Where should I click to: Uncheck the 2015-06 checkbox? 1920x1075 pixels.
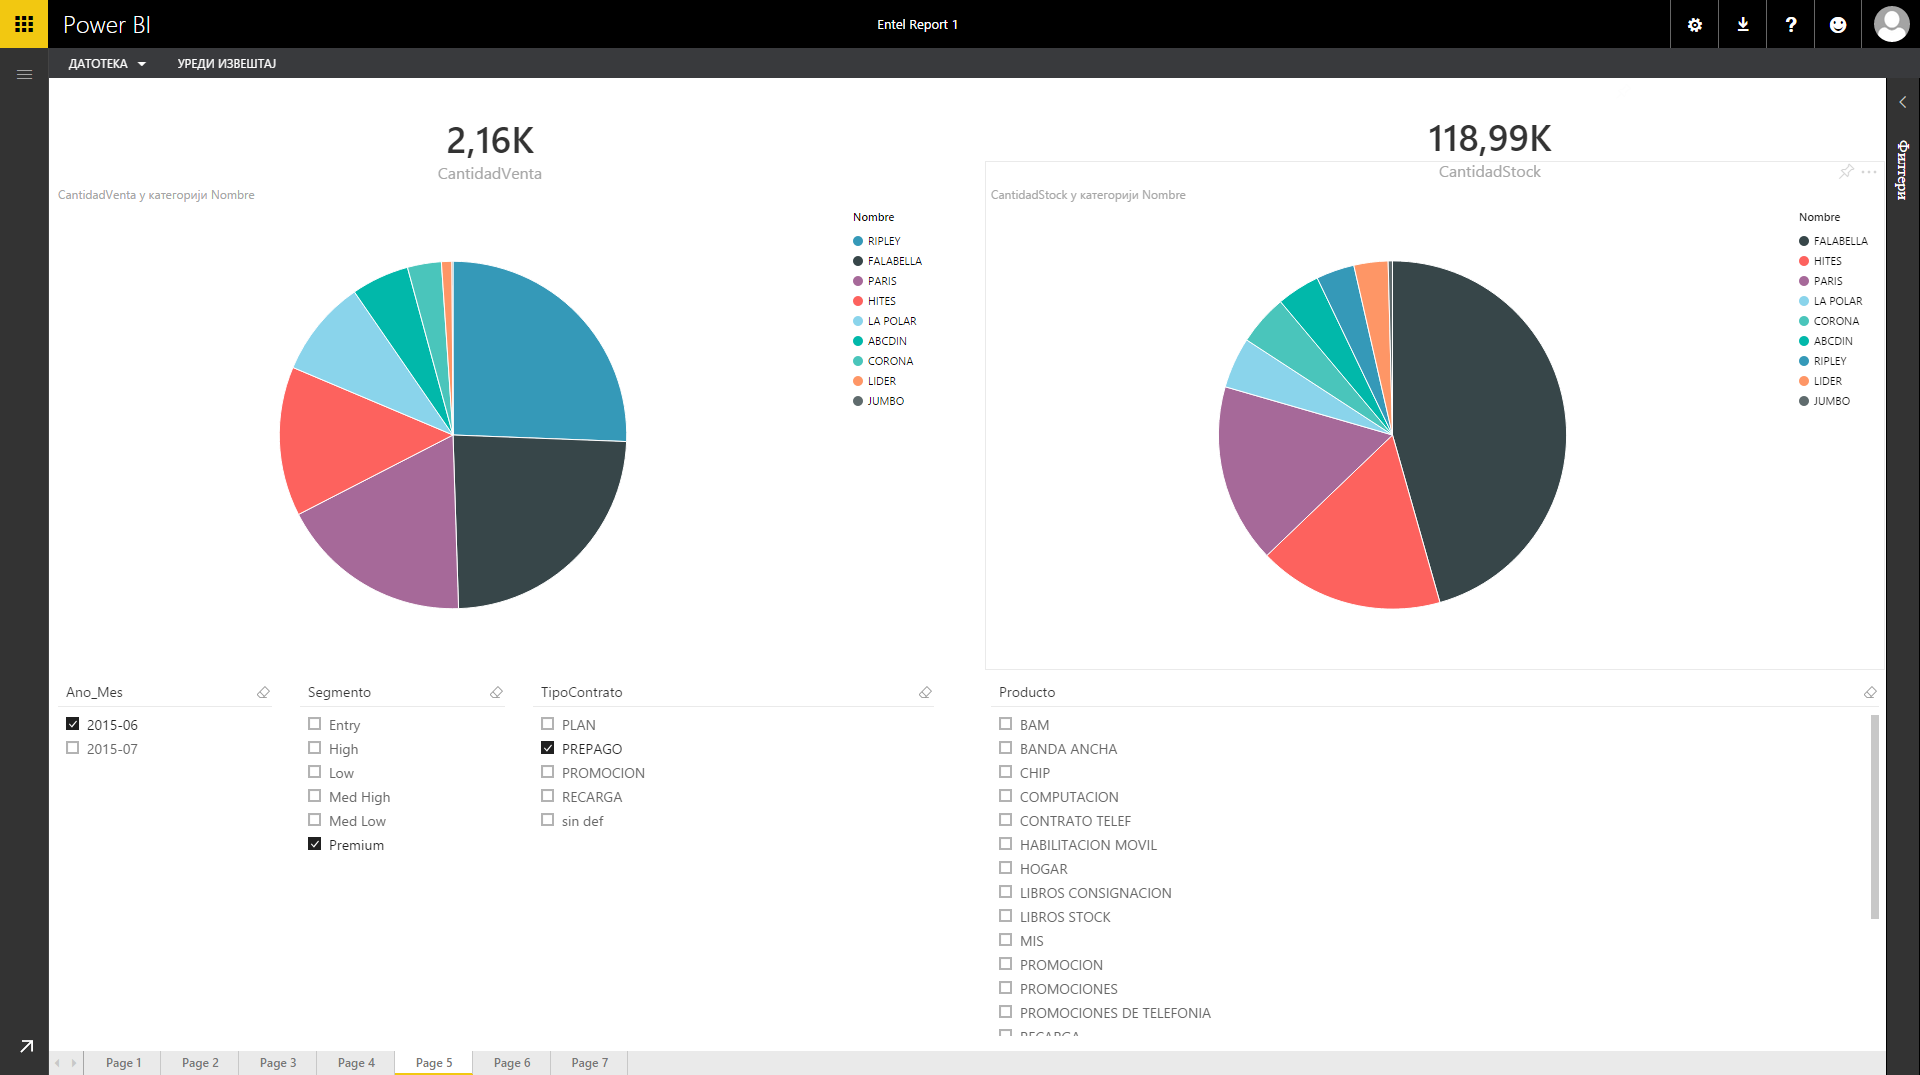click(72, 724)
